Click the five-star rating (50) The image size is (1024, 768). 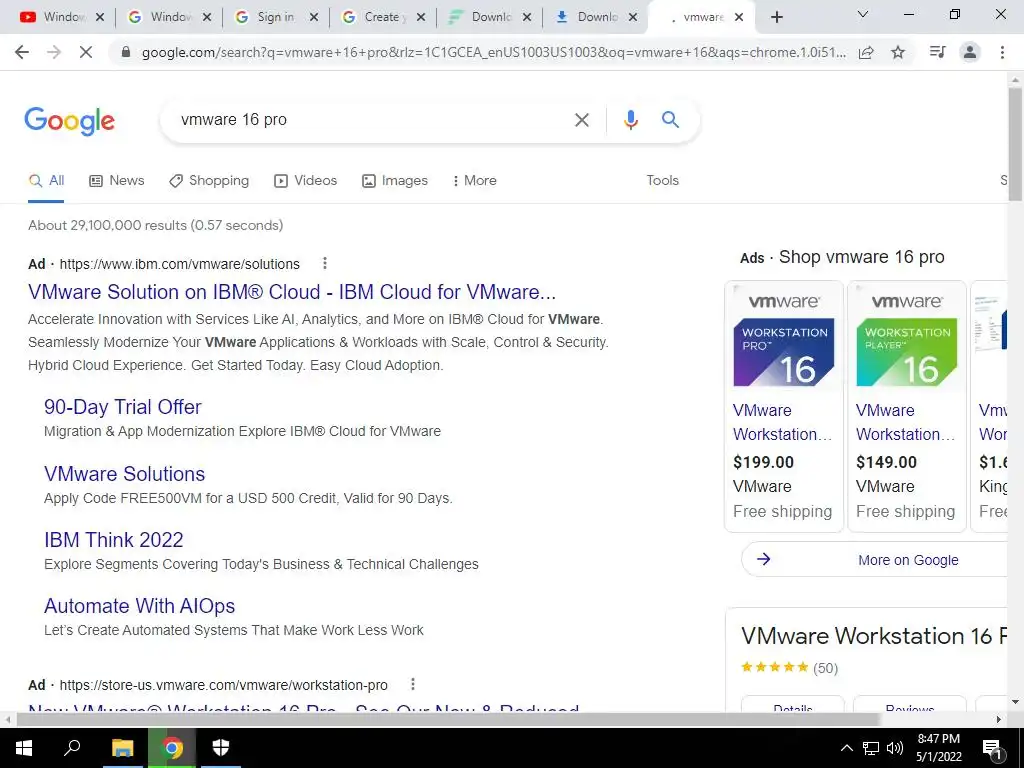[x=789, y=667]
